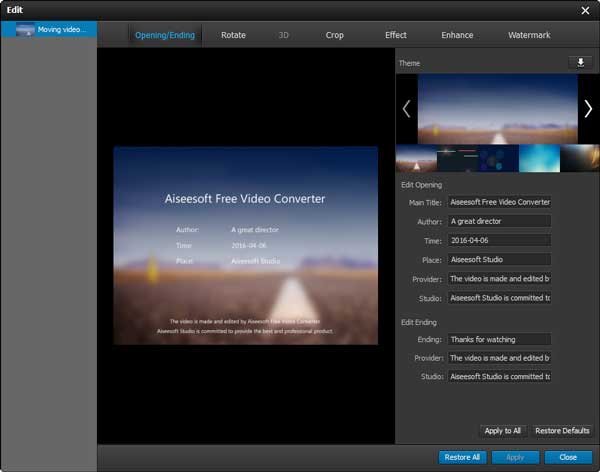Switch to the Enhance tab
Image resolution: width=600 pixels, height=472 pixels.
(457, 35)
